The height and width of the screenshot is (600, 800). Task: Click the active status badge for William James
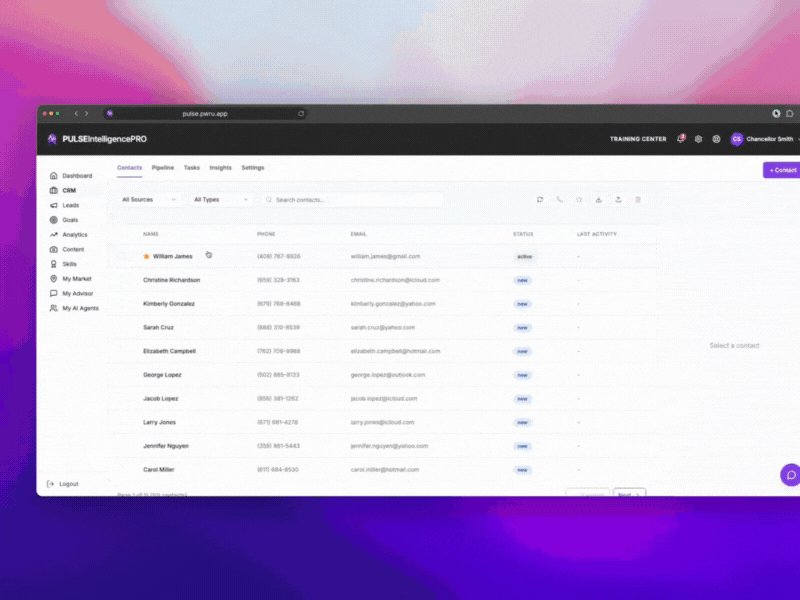click(524, 256)
